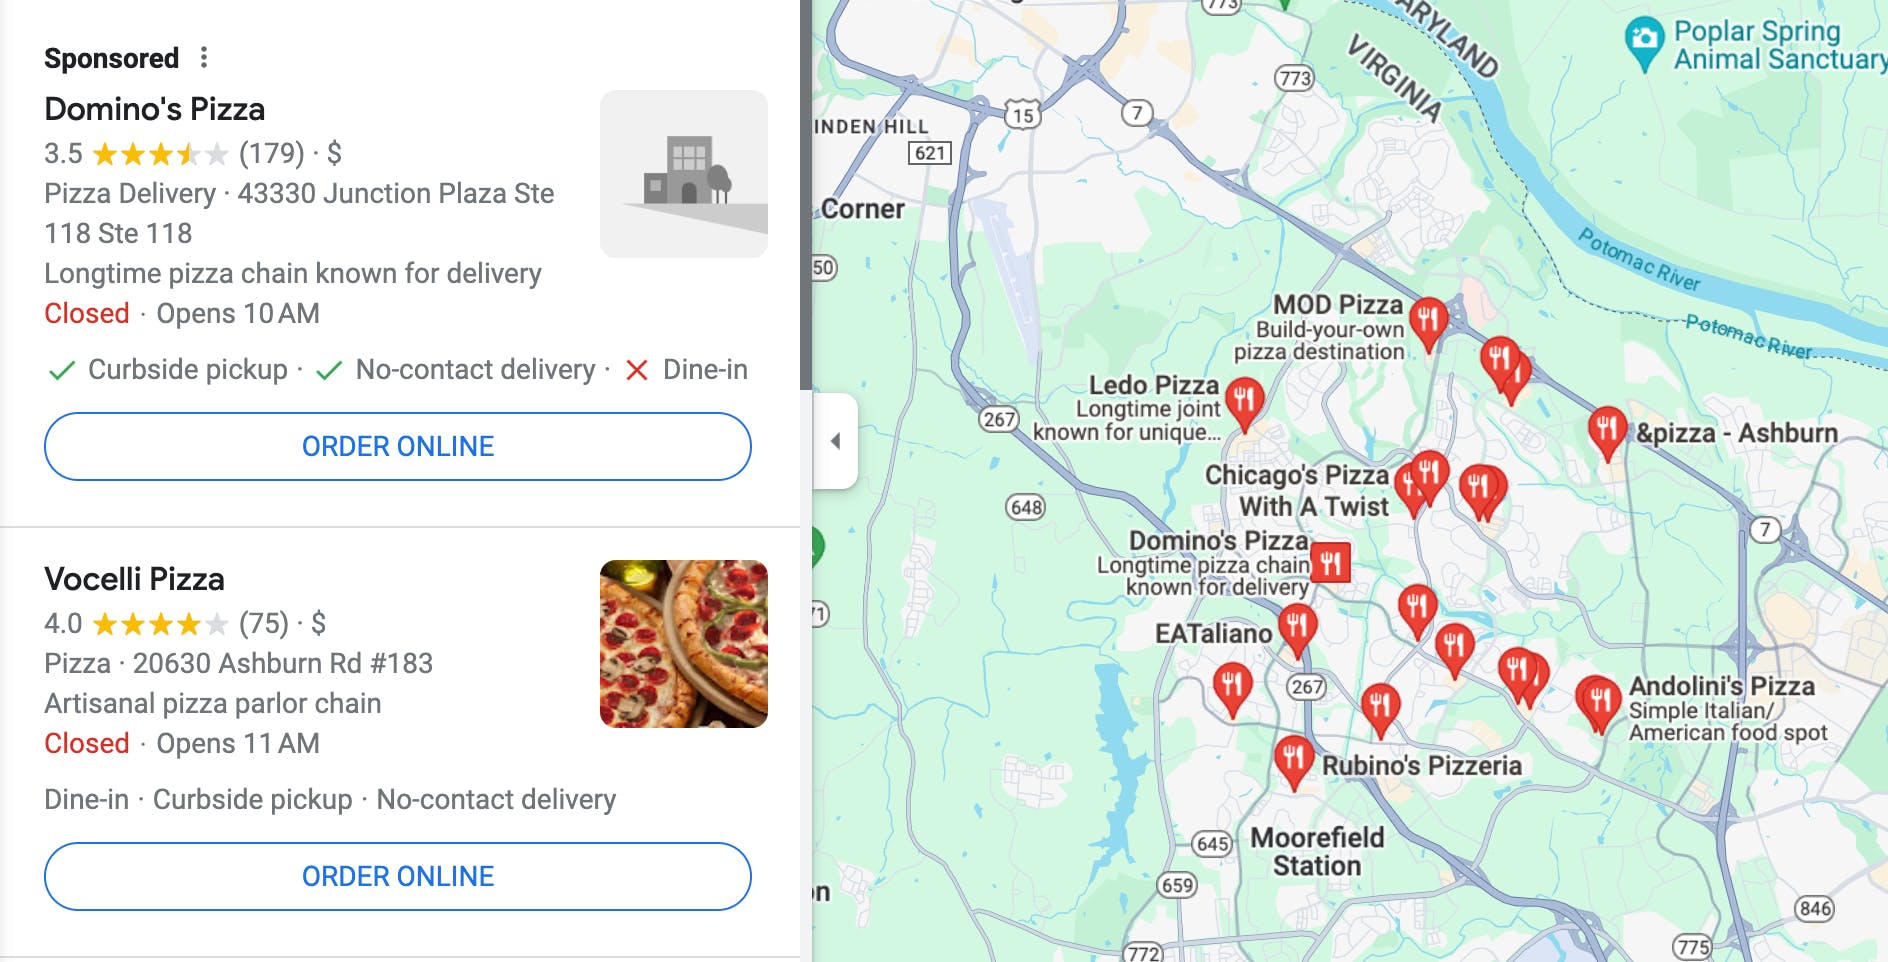Open the Sponsored three-dot options menu
The image size is (1888, 962).
pos(204,57)
